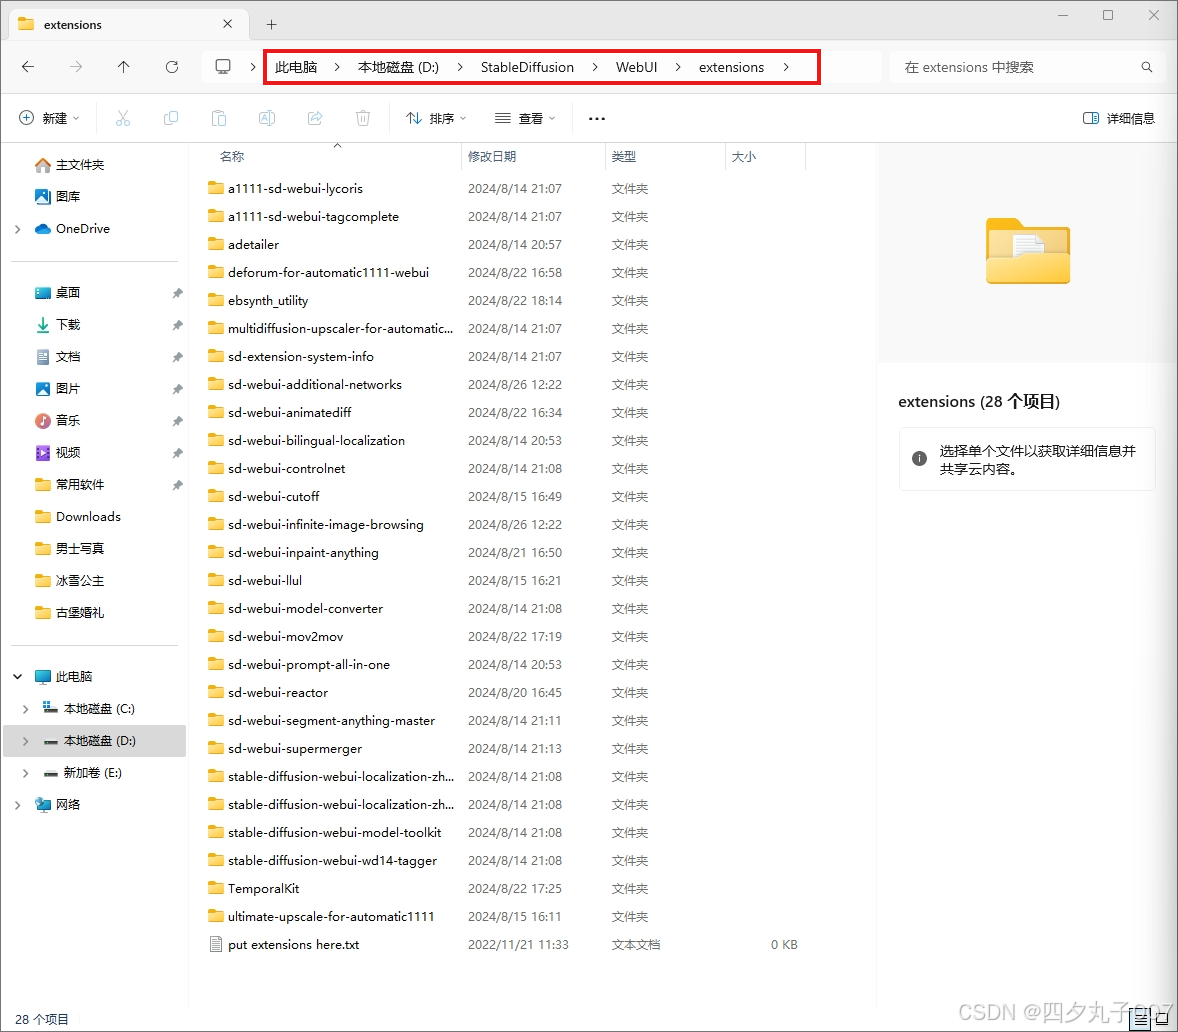Select the sd-webui-animatediff folder name
Image resolution: width=1178 pixels, height=1032 pixels.
[290, 412]
